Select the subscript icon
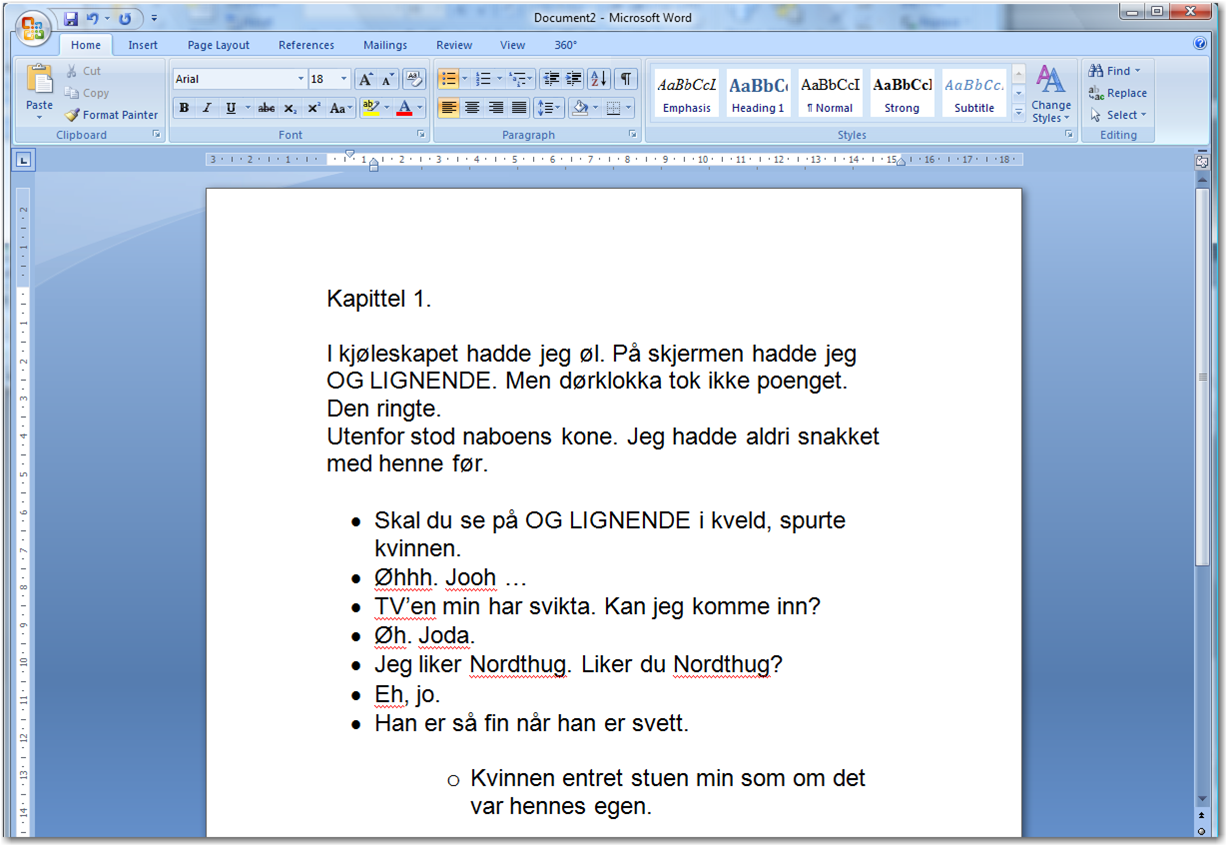Viewport: 1227px width, 846px height. point(289,107)
